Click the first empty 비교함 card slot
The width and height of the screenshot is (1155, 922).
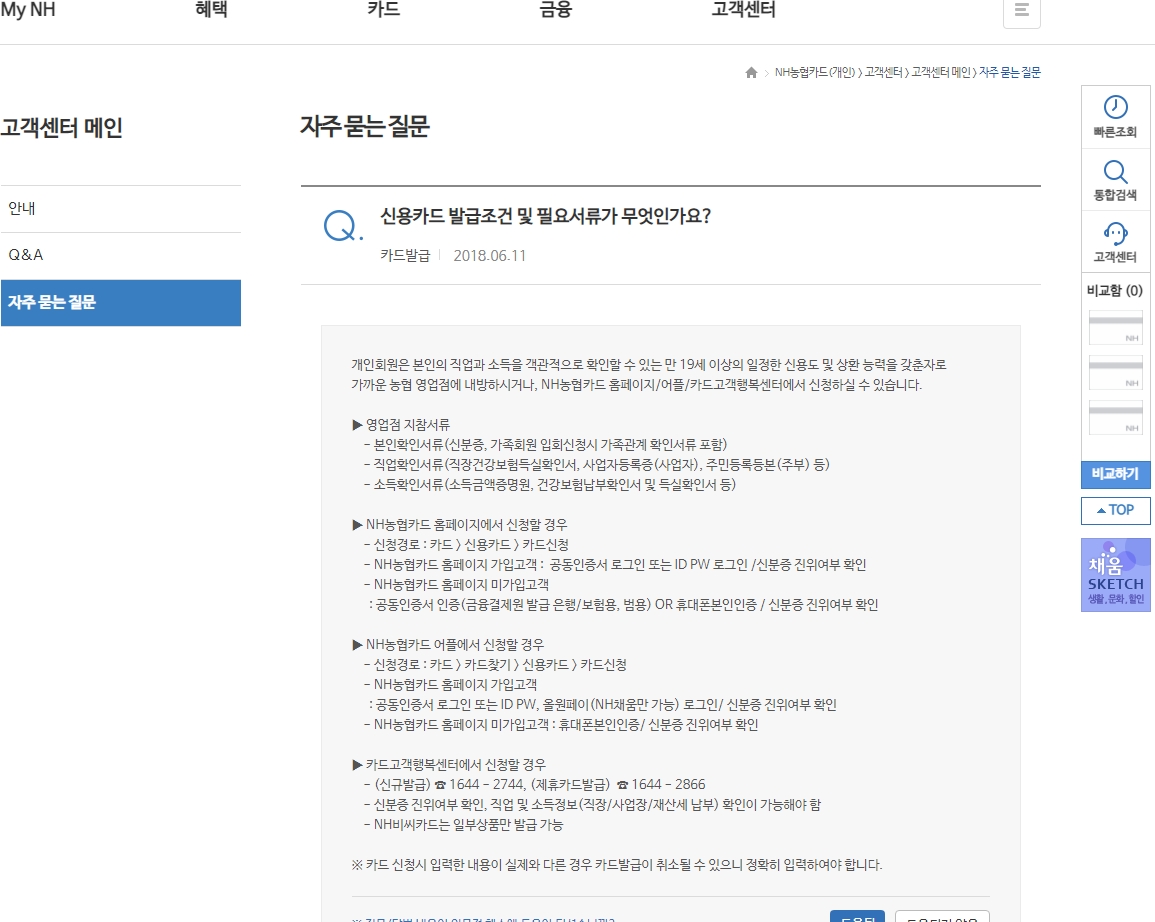tap(1115, 327)
